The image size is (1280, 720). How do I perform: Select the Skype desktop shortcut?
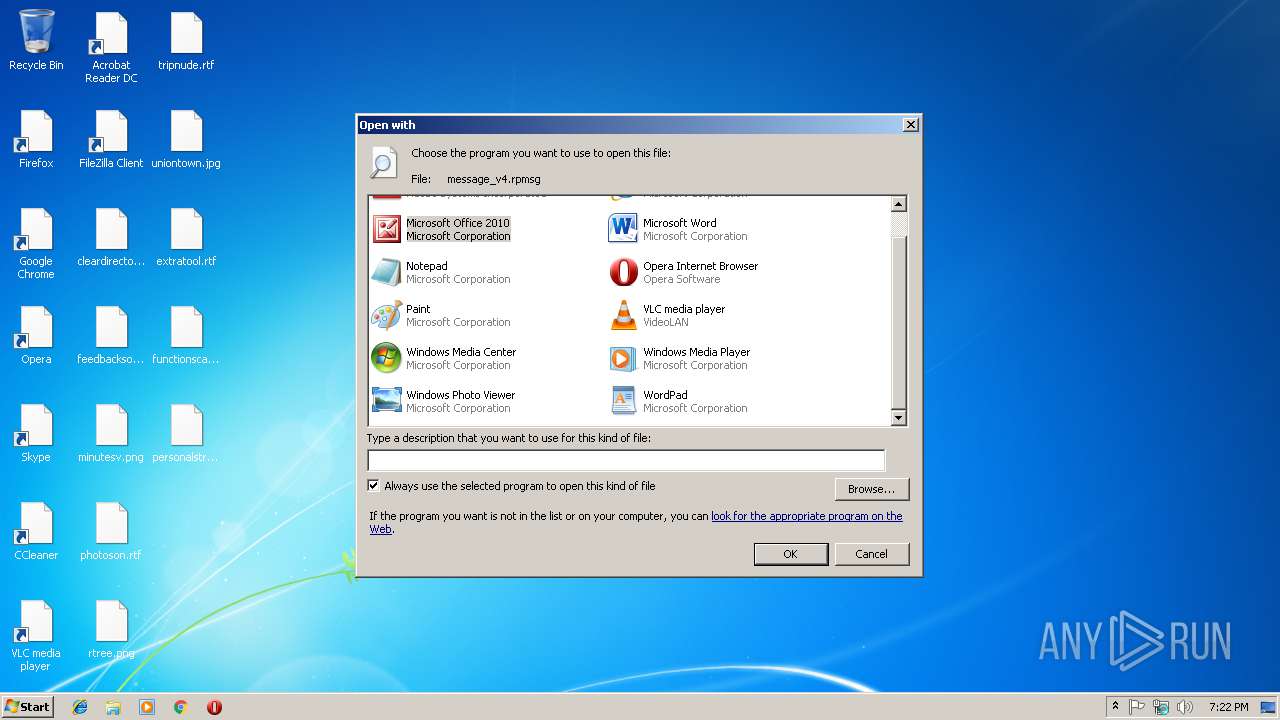point(36,433)
